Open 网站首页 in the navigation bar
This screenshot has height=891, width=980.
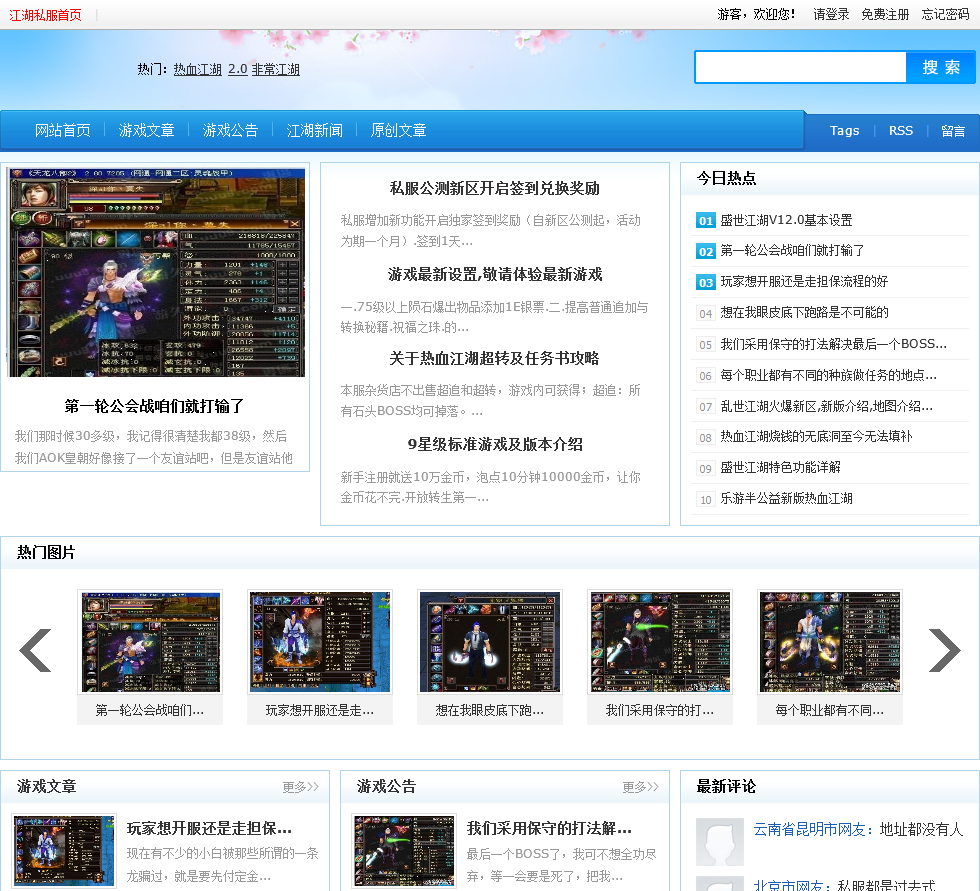coord(62,130)
